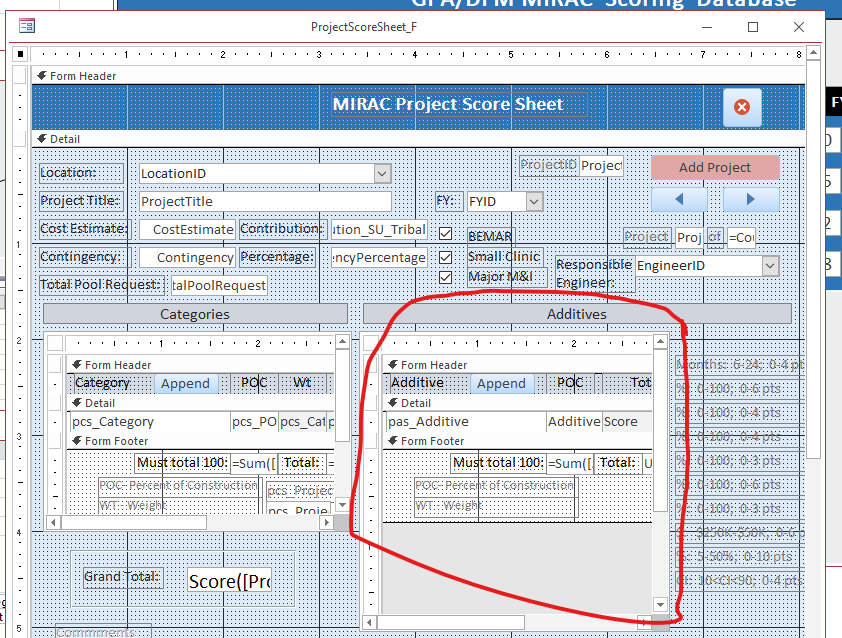The height and width of the screenshot is (638, 842).
Task: Click the ContingencyPercentage text box
Action: point(379,257)
